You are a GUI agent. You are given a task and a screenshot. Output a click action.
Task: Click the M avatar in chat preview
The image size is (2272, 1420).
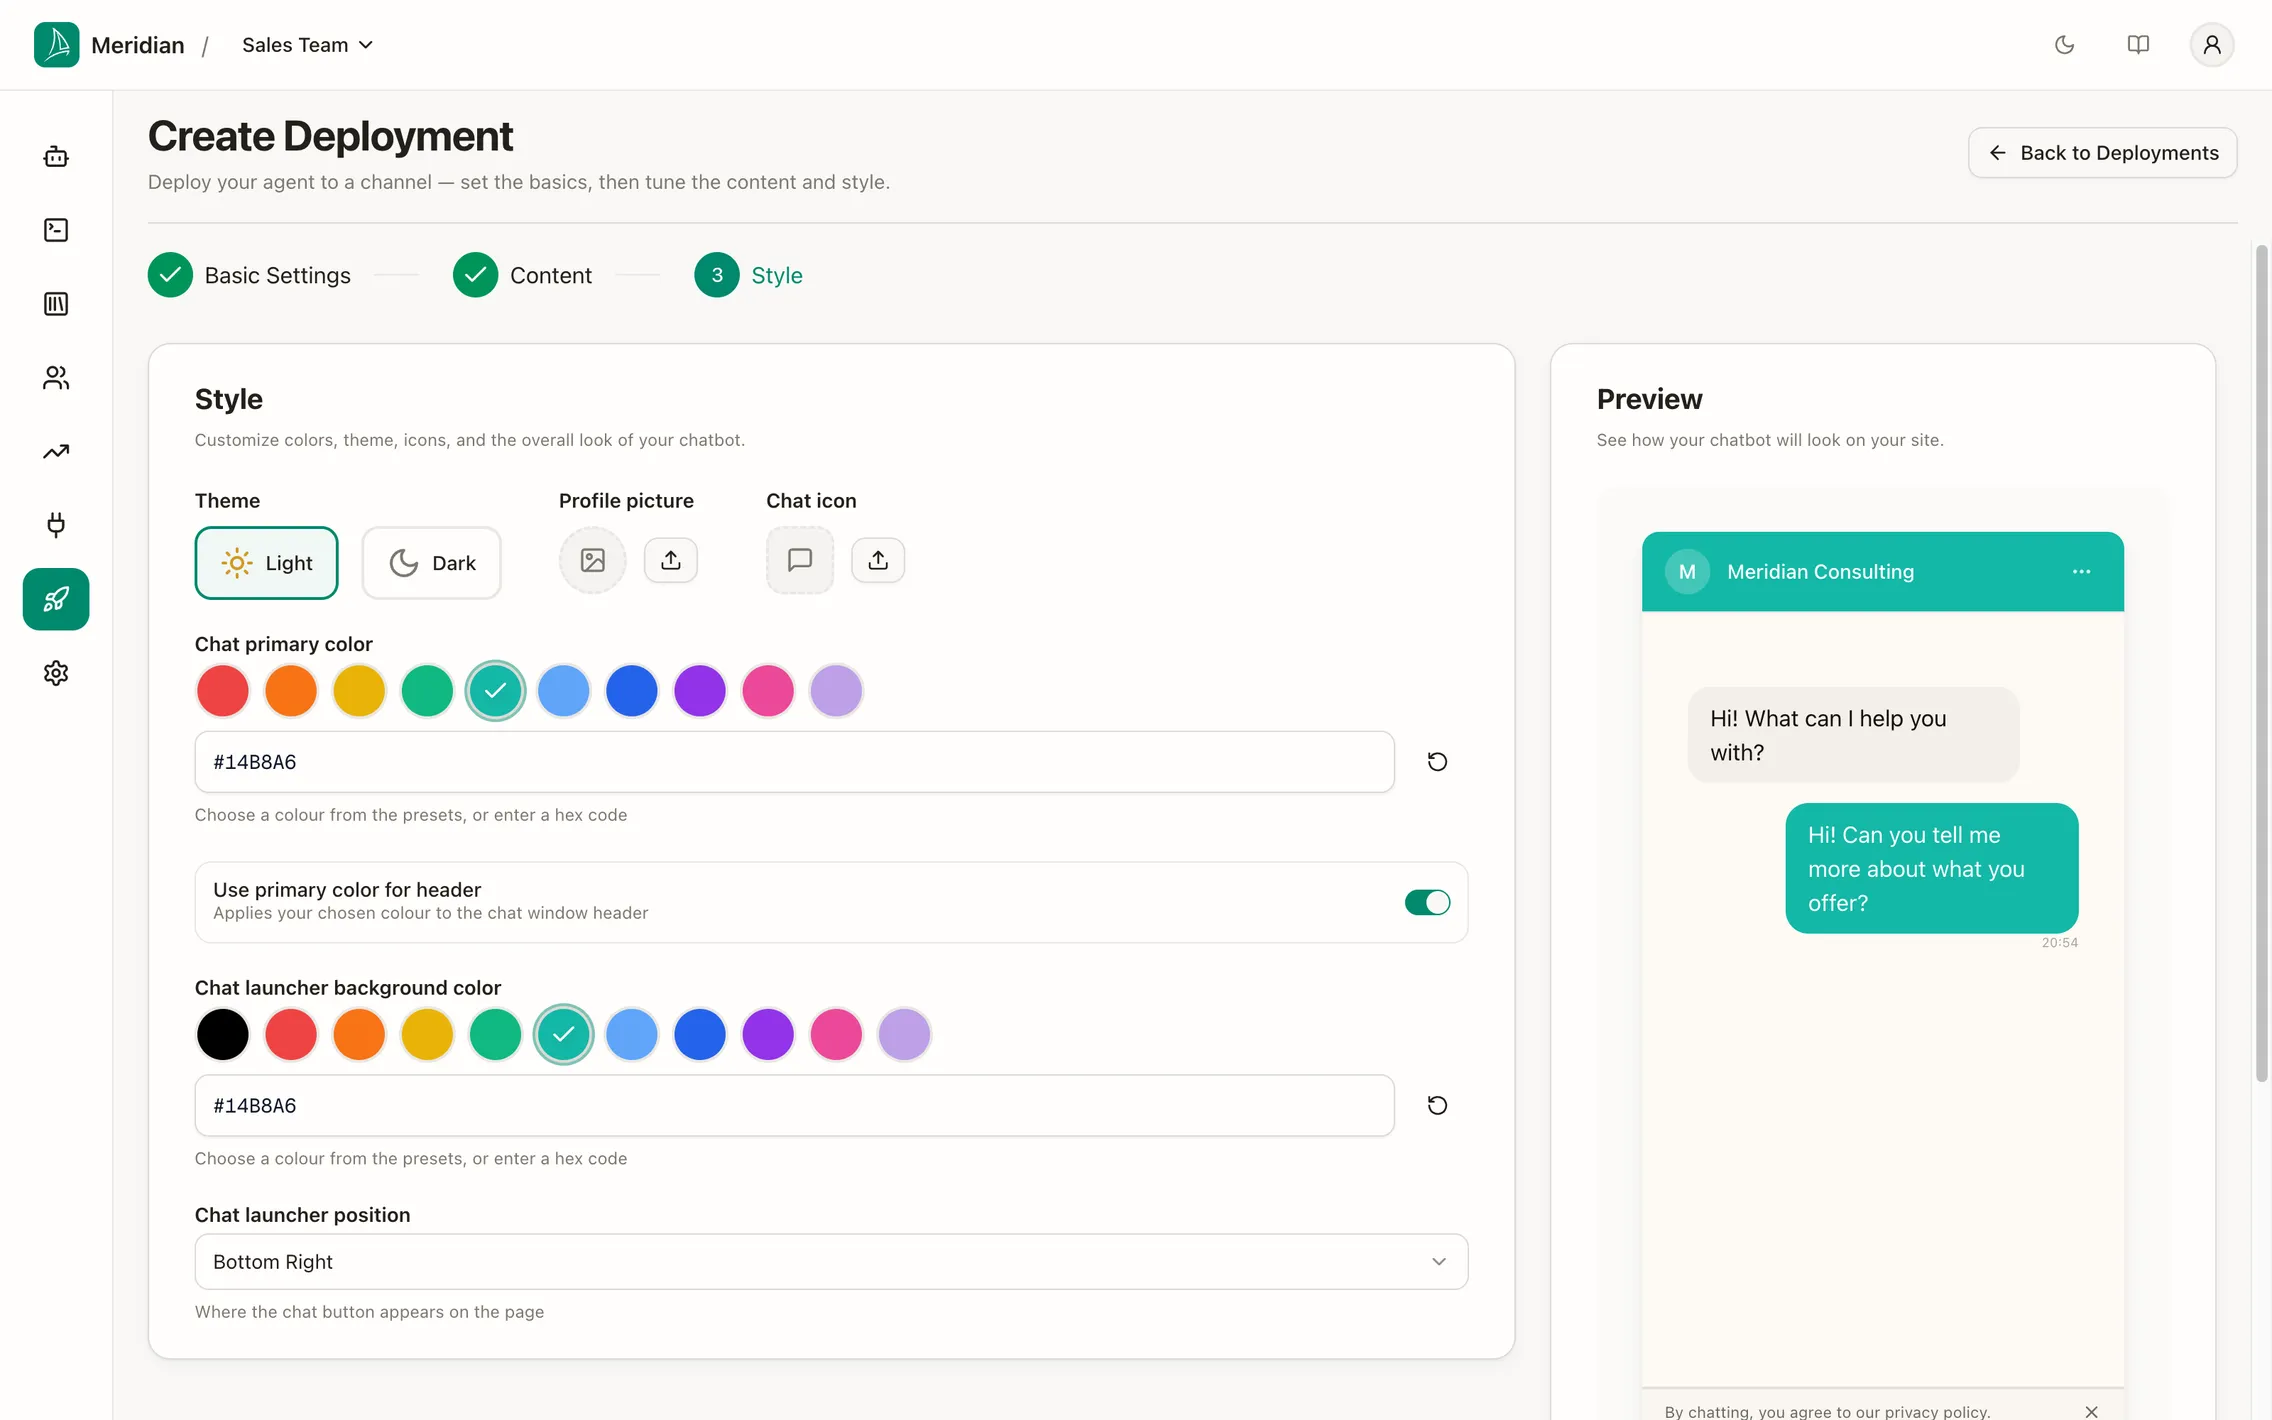(1687, 572)
